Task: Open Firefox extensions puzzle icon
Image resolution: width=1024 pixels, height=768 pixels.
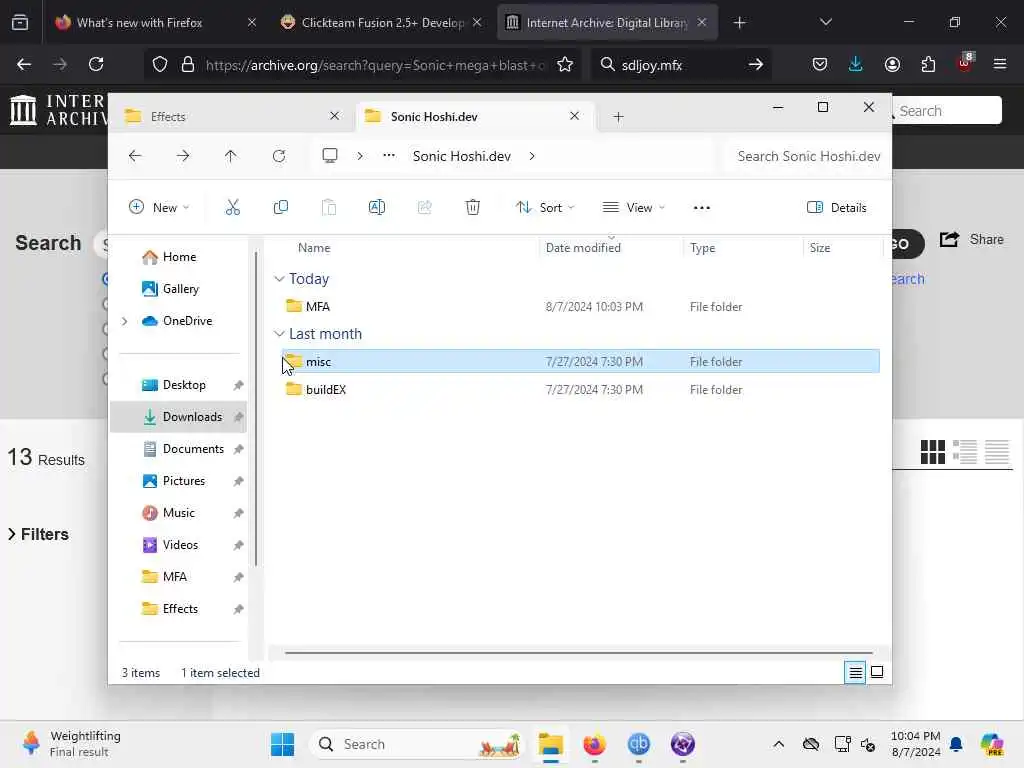Action: (928, 64)
